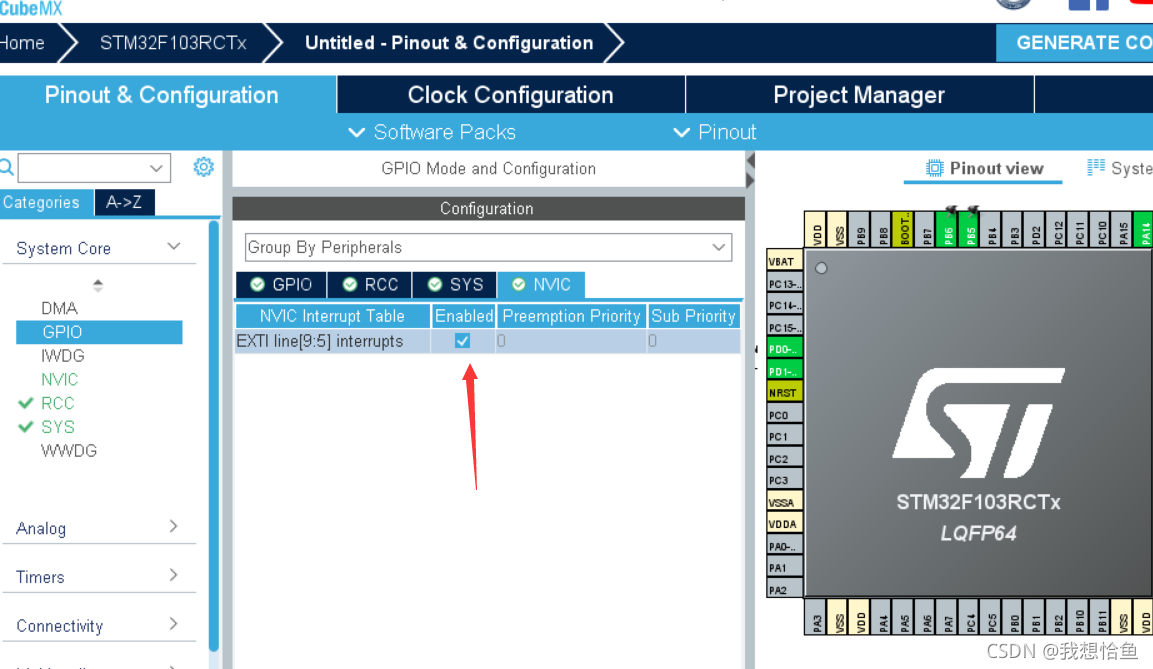Screen dimensions: 1153x669
Task: Open the GPIO configuration tab
Action: [x=281, y=285]
